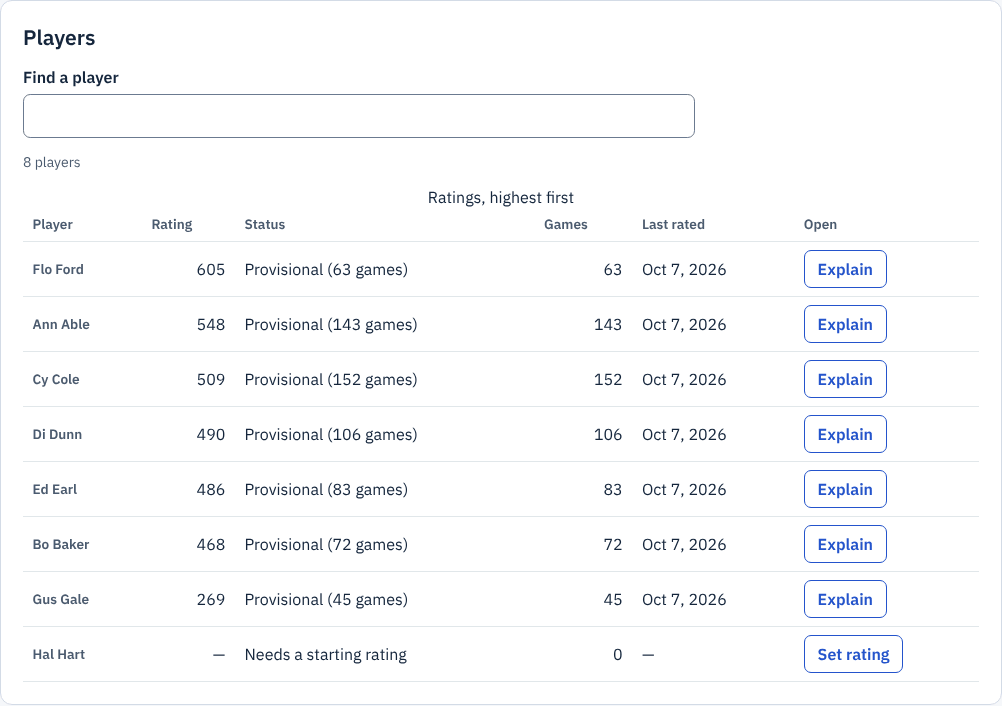Viewport: 1002px width, 706px height.
Task: Click the Status column header
Action: tap(265, 224)
